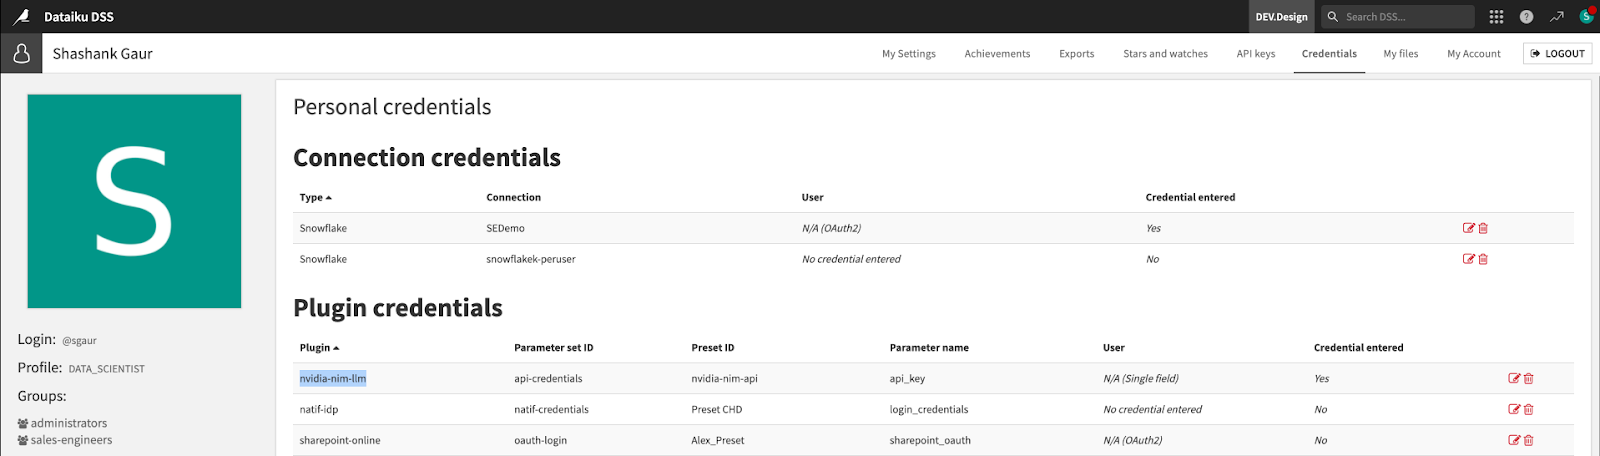Viewport: 1600px width, 456px height.
Task: Click the snowflakek-peruser connection name
Action: pyautogui.click(x=531, y=260)
